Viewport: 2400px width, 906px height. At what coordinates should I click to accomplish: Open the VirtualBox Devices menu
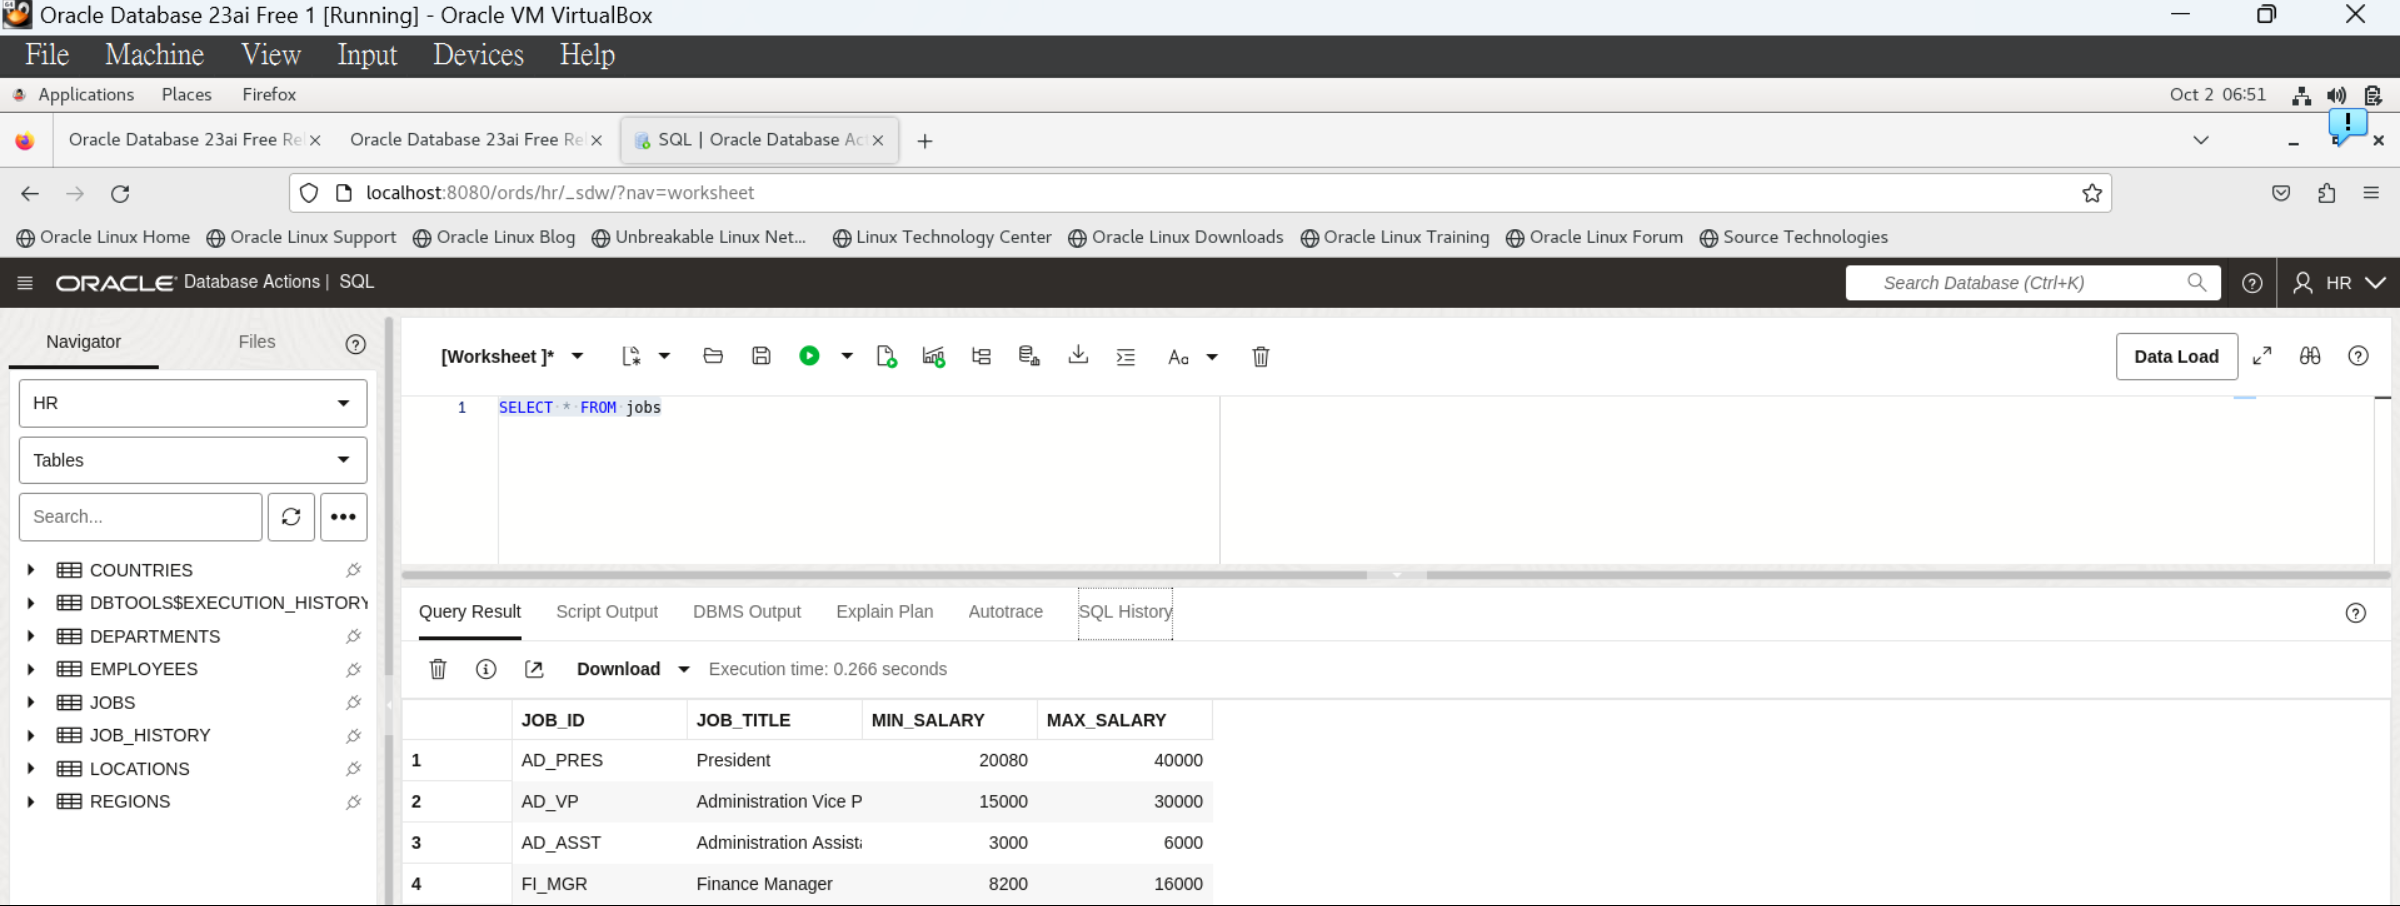point(478,54)
